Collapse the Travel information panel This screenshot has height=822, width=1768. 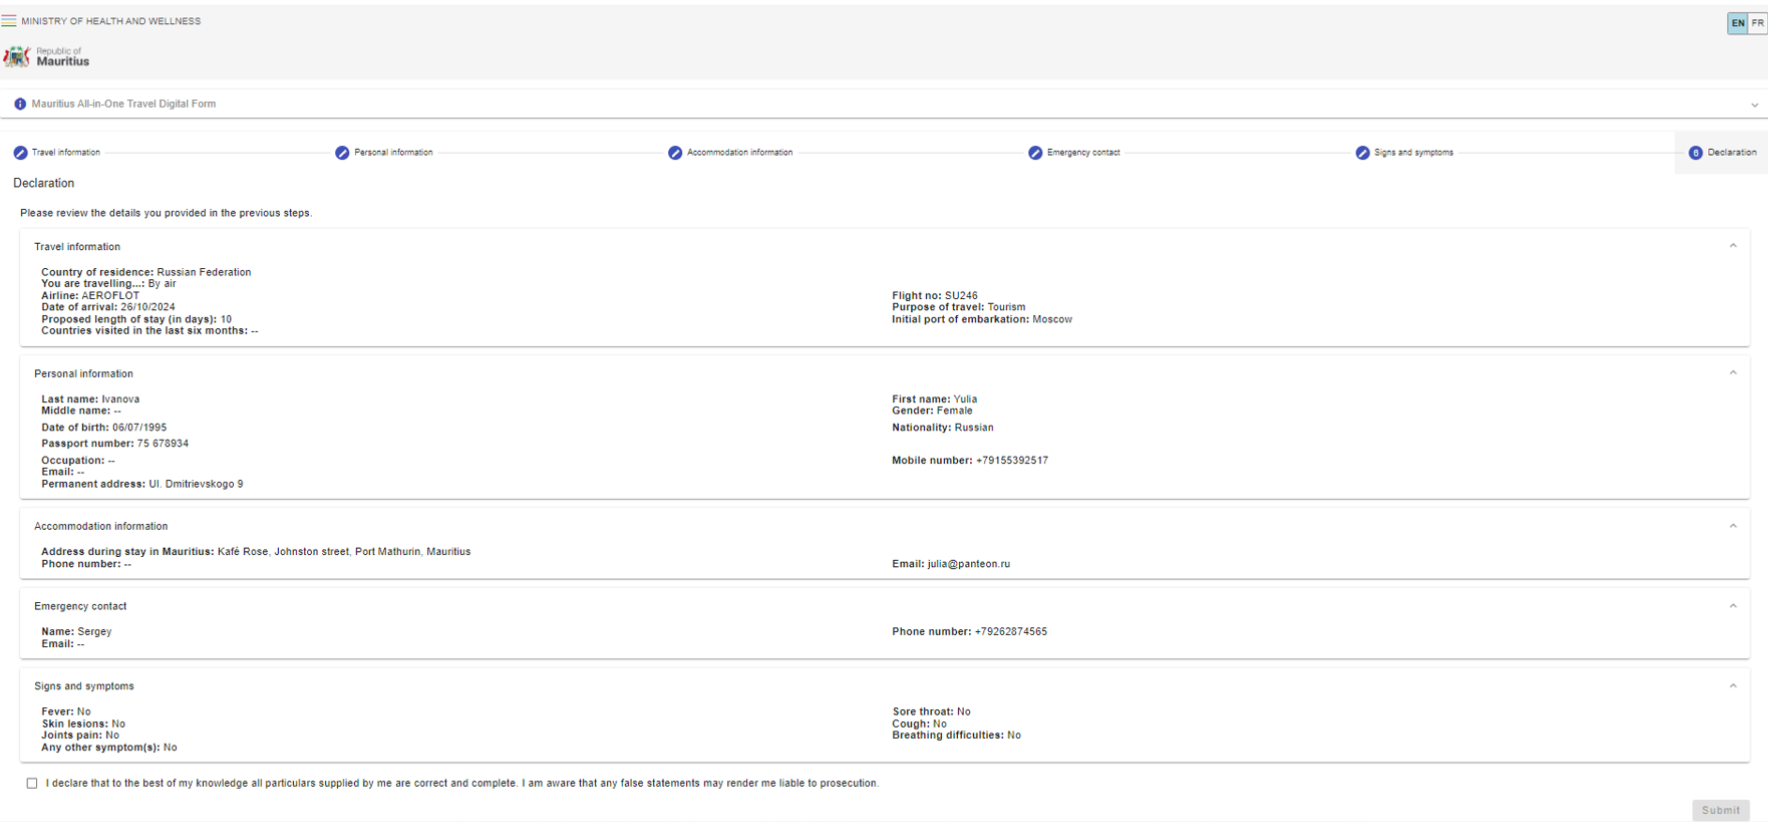click(x=1733, y=246)
